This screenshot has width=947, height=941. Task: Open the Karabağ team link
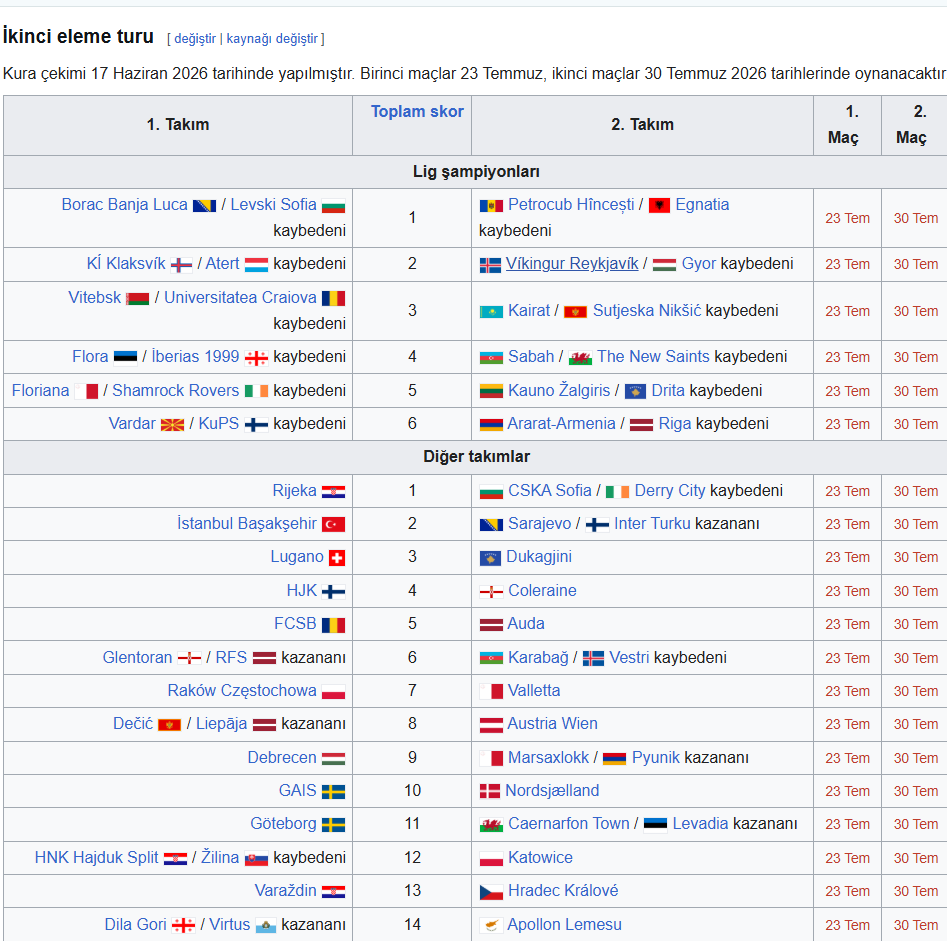538,658
